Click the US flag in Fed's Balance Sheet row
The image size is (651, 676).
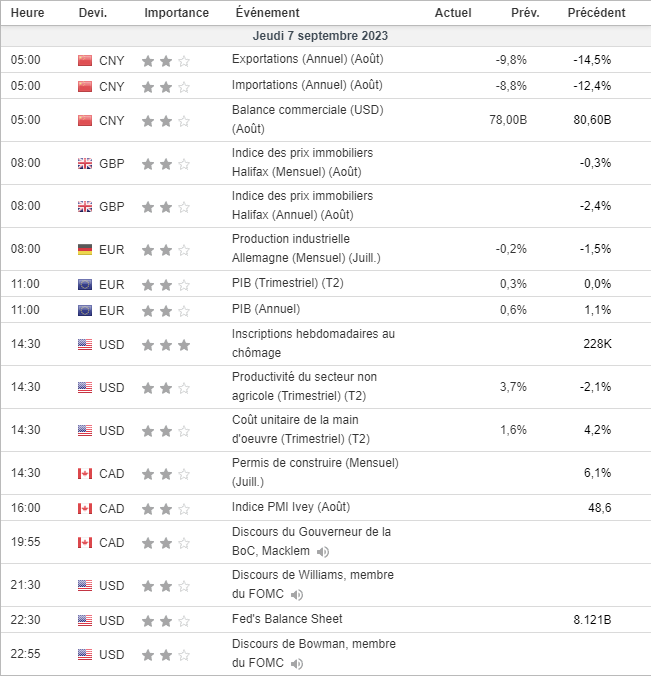pos(85,620)
